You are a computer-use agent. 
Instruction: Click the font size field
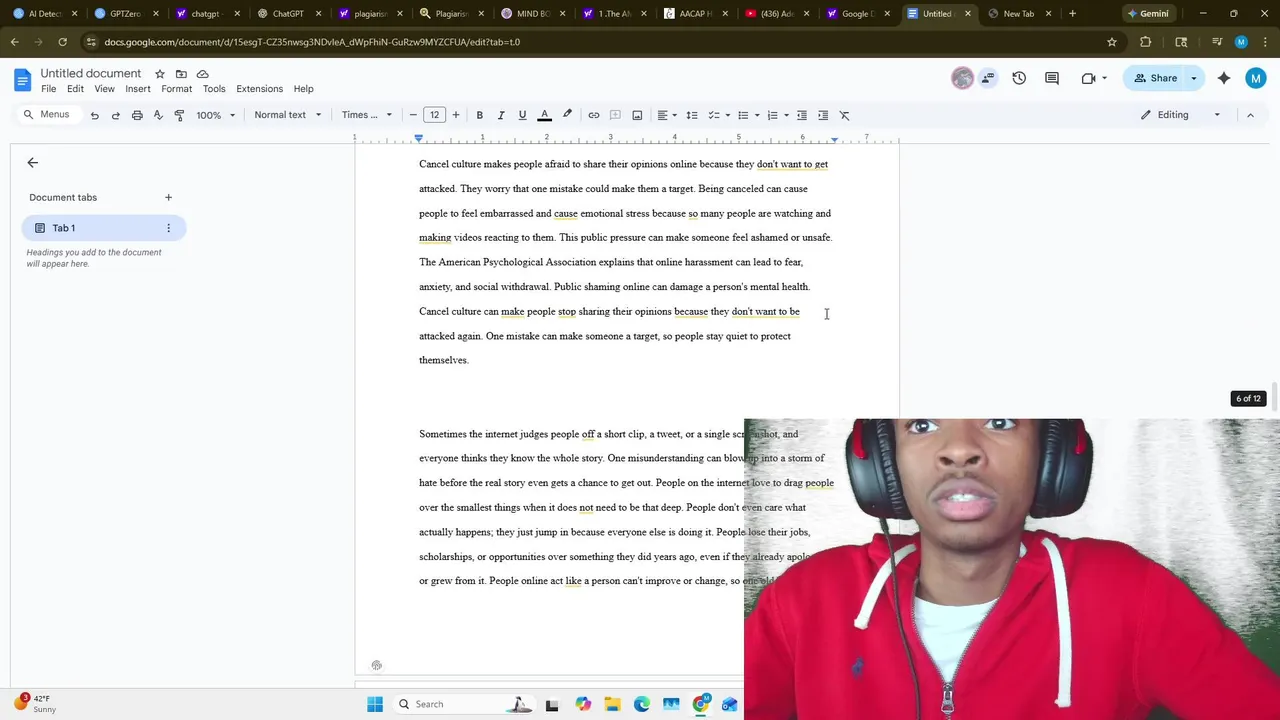(435, 115)
